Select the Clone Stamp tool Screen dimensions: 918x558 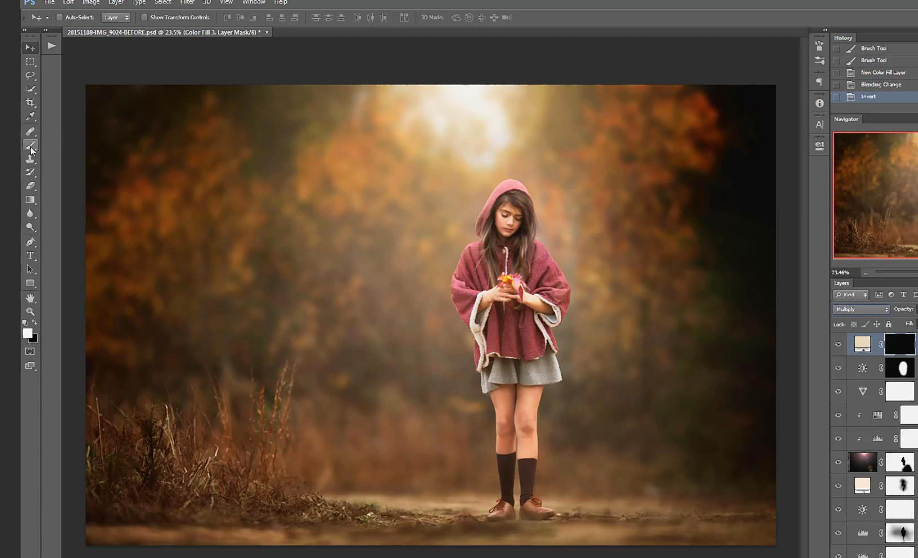pos(30,159)
